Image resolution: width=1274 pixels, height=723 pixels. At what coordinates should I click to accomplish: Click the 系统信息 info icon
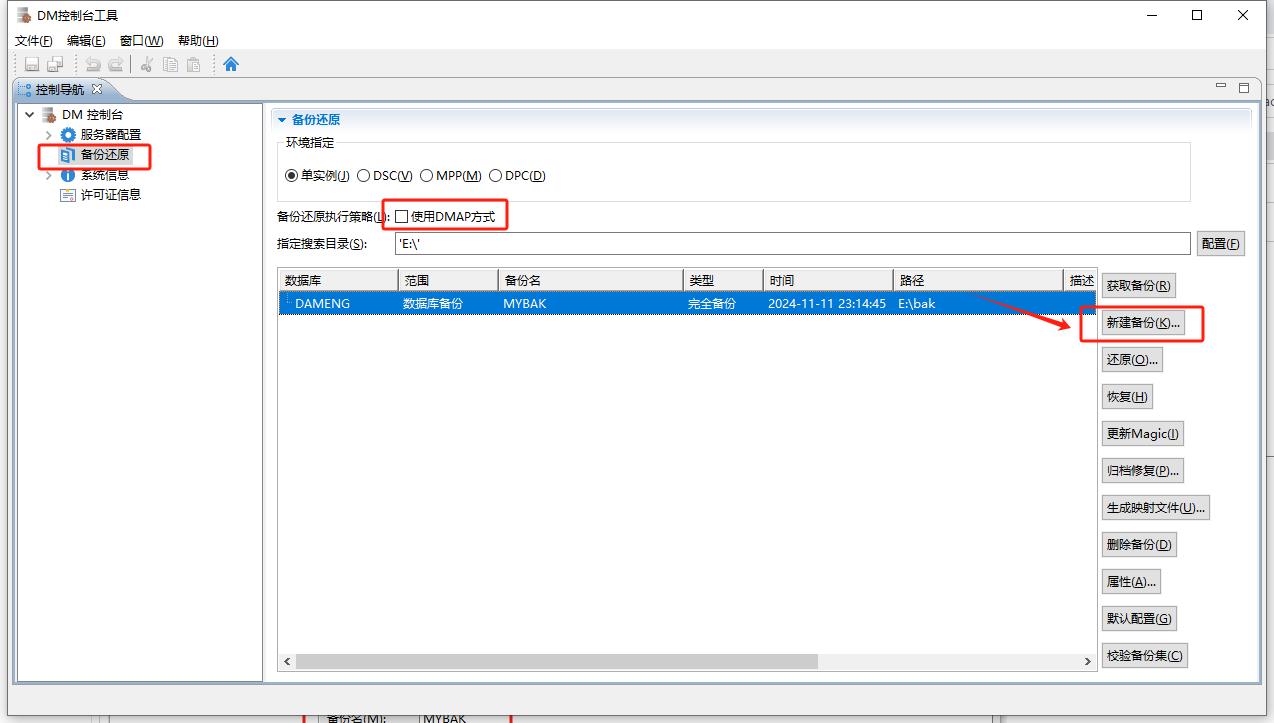tap(68, 175)
